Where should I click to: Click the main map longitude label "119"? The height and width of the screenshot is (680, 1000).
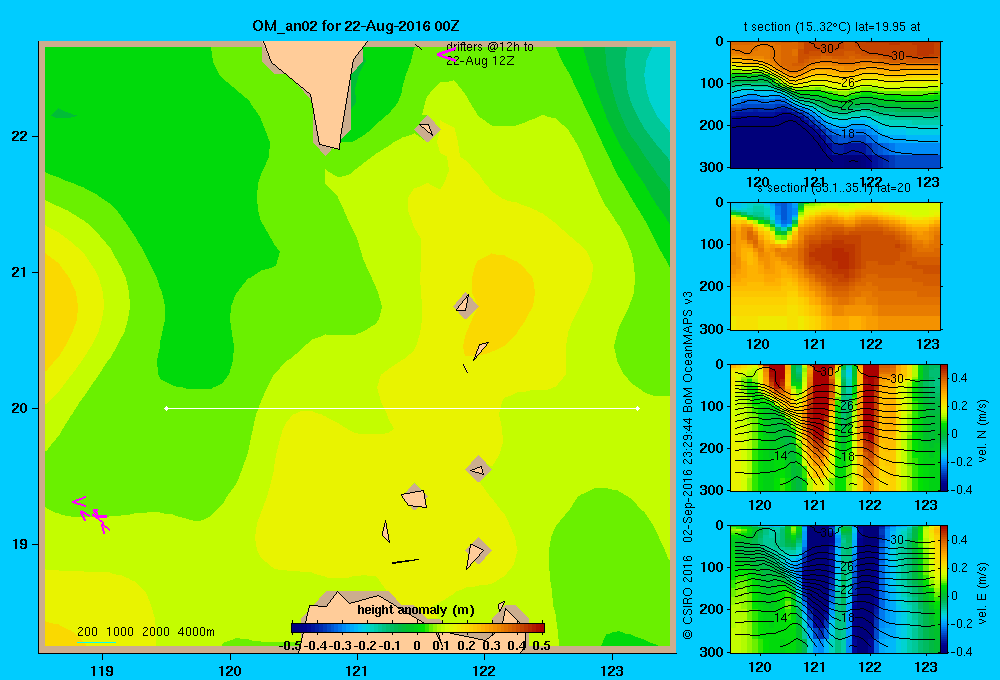pyautogui.click(x=102, y=671)
